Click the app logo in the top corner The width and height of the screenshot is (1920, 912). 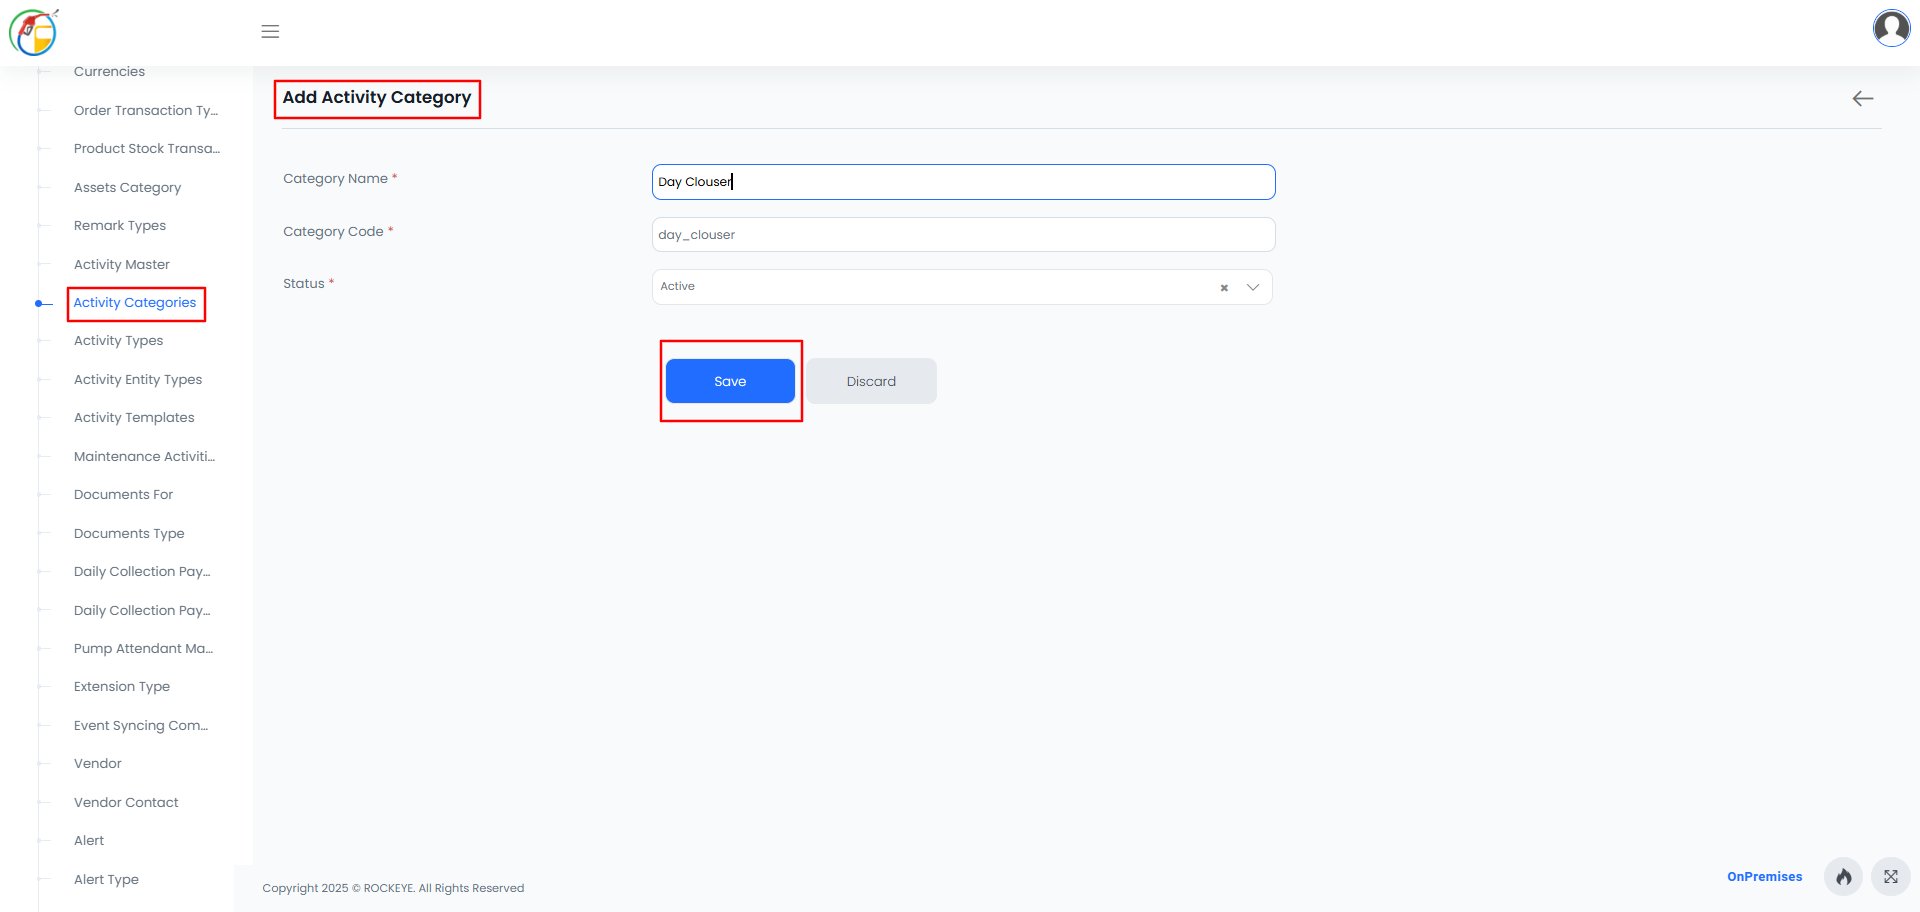[34, 32]
